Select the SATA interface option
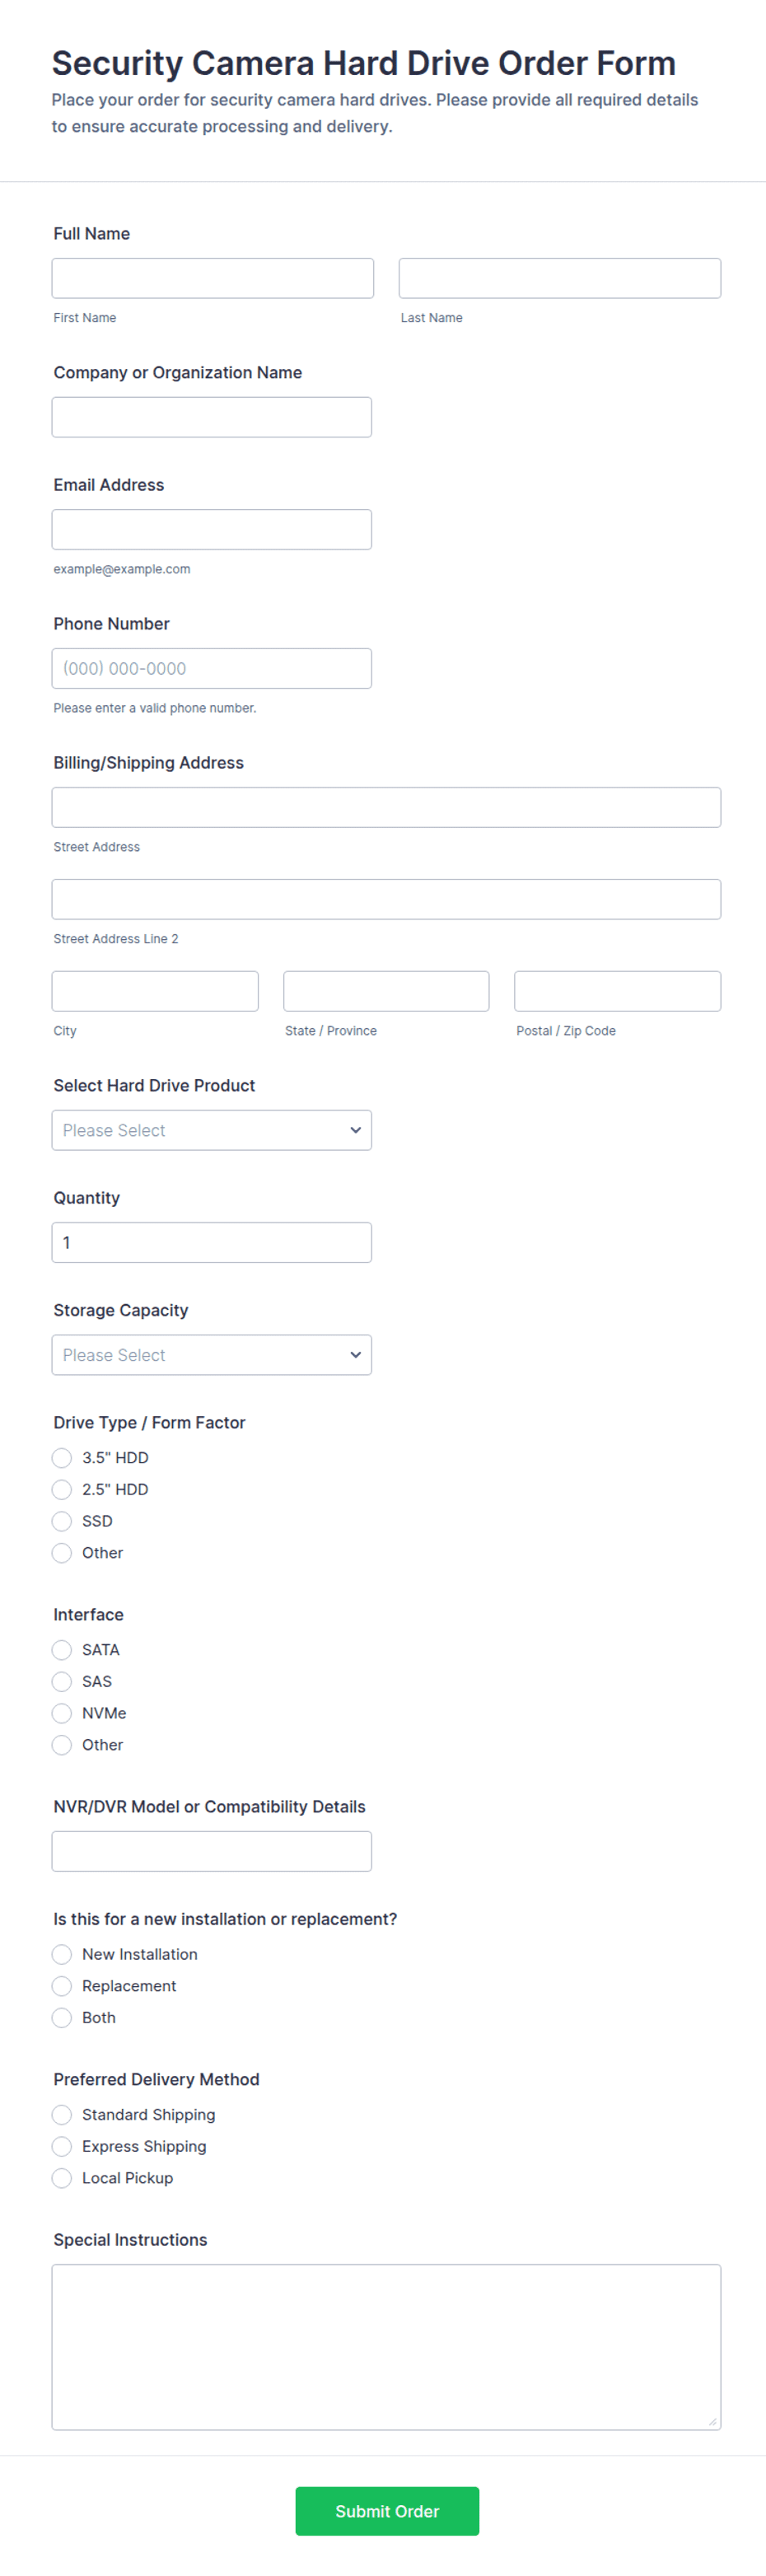 point(62,1650)
